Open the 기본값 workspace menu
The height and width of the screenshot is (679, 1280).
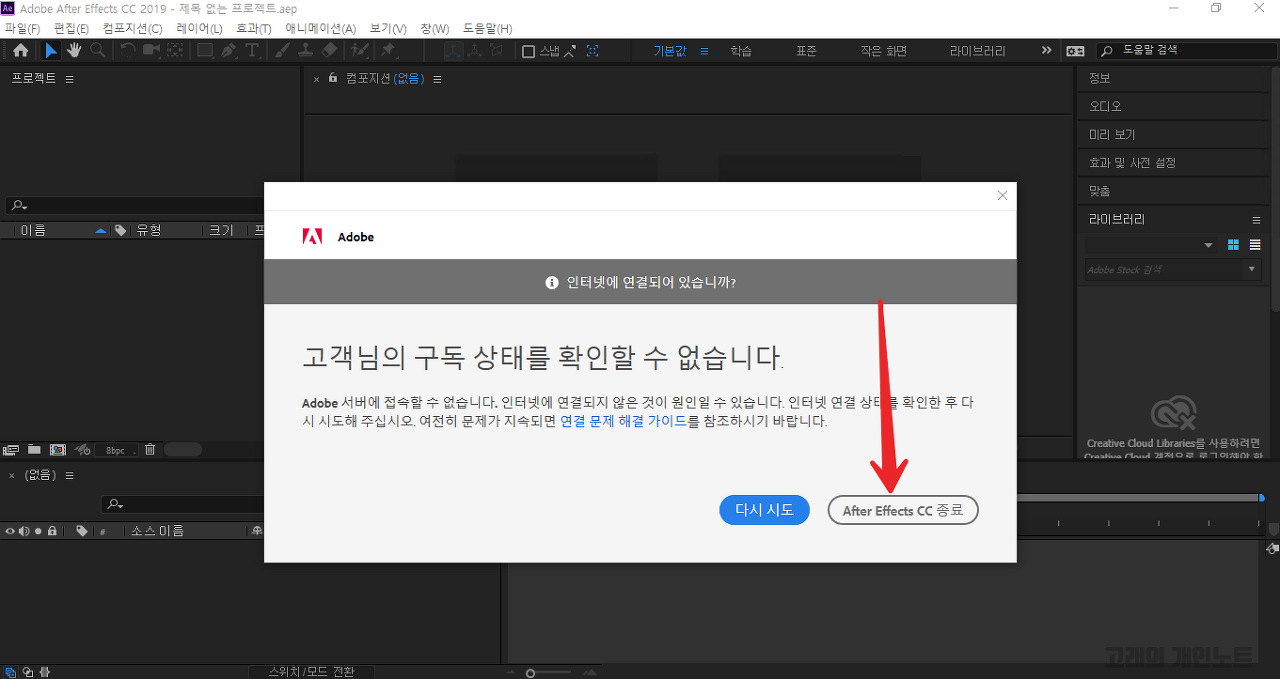click(x=704, y=51)
